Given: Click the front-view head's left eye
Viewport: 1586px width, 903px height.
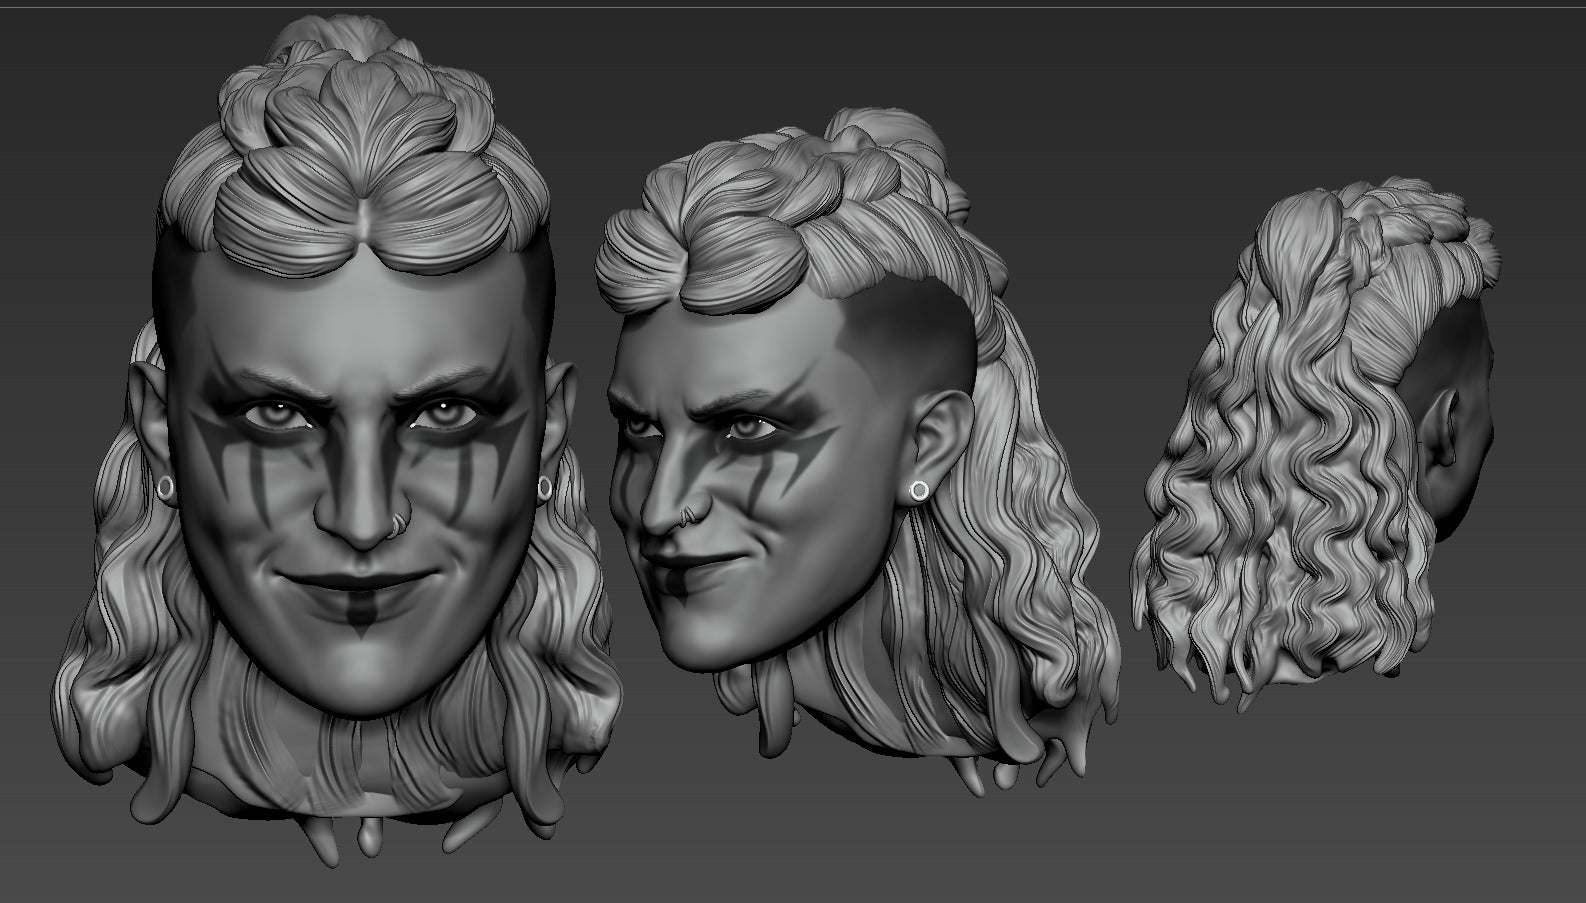Looking at the screenshot, I should click(268, 412).
